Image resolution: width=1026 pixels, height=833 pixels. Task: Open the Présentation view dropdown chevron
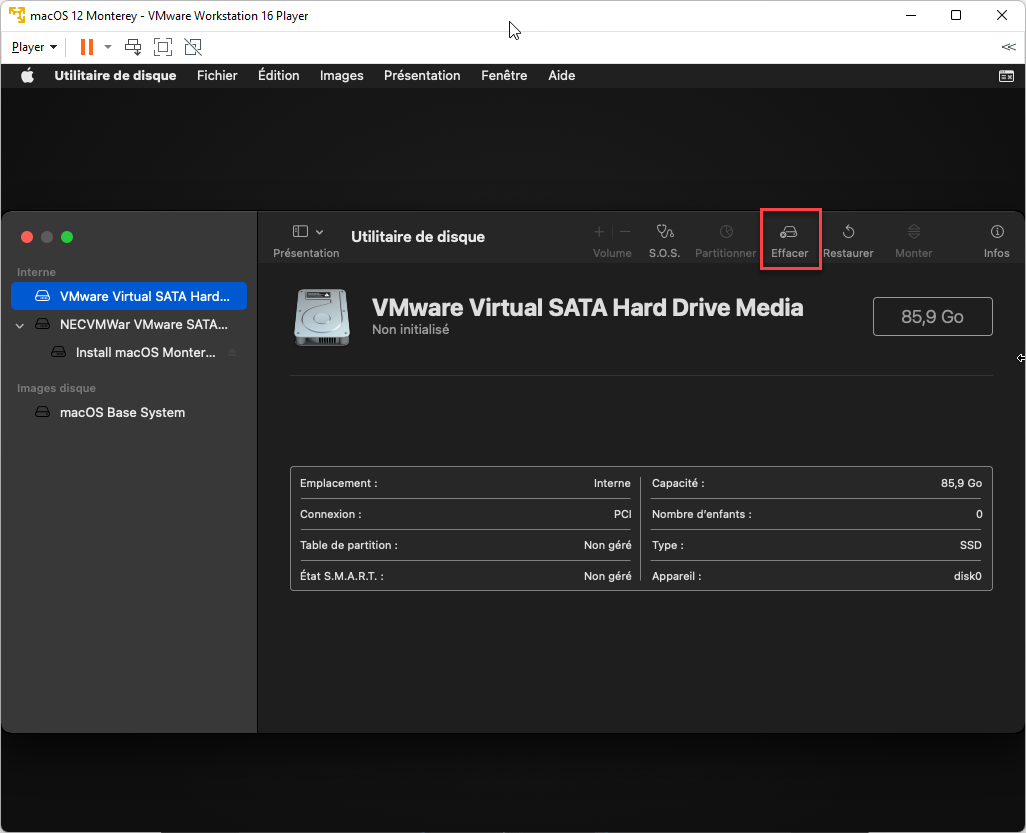tap(319, 232)
